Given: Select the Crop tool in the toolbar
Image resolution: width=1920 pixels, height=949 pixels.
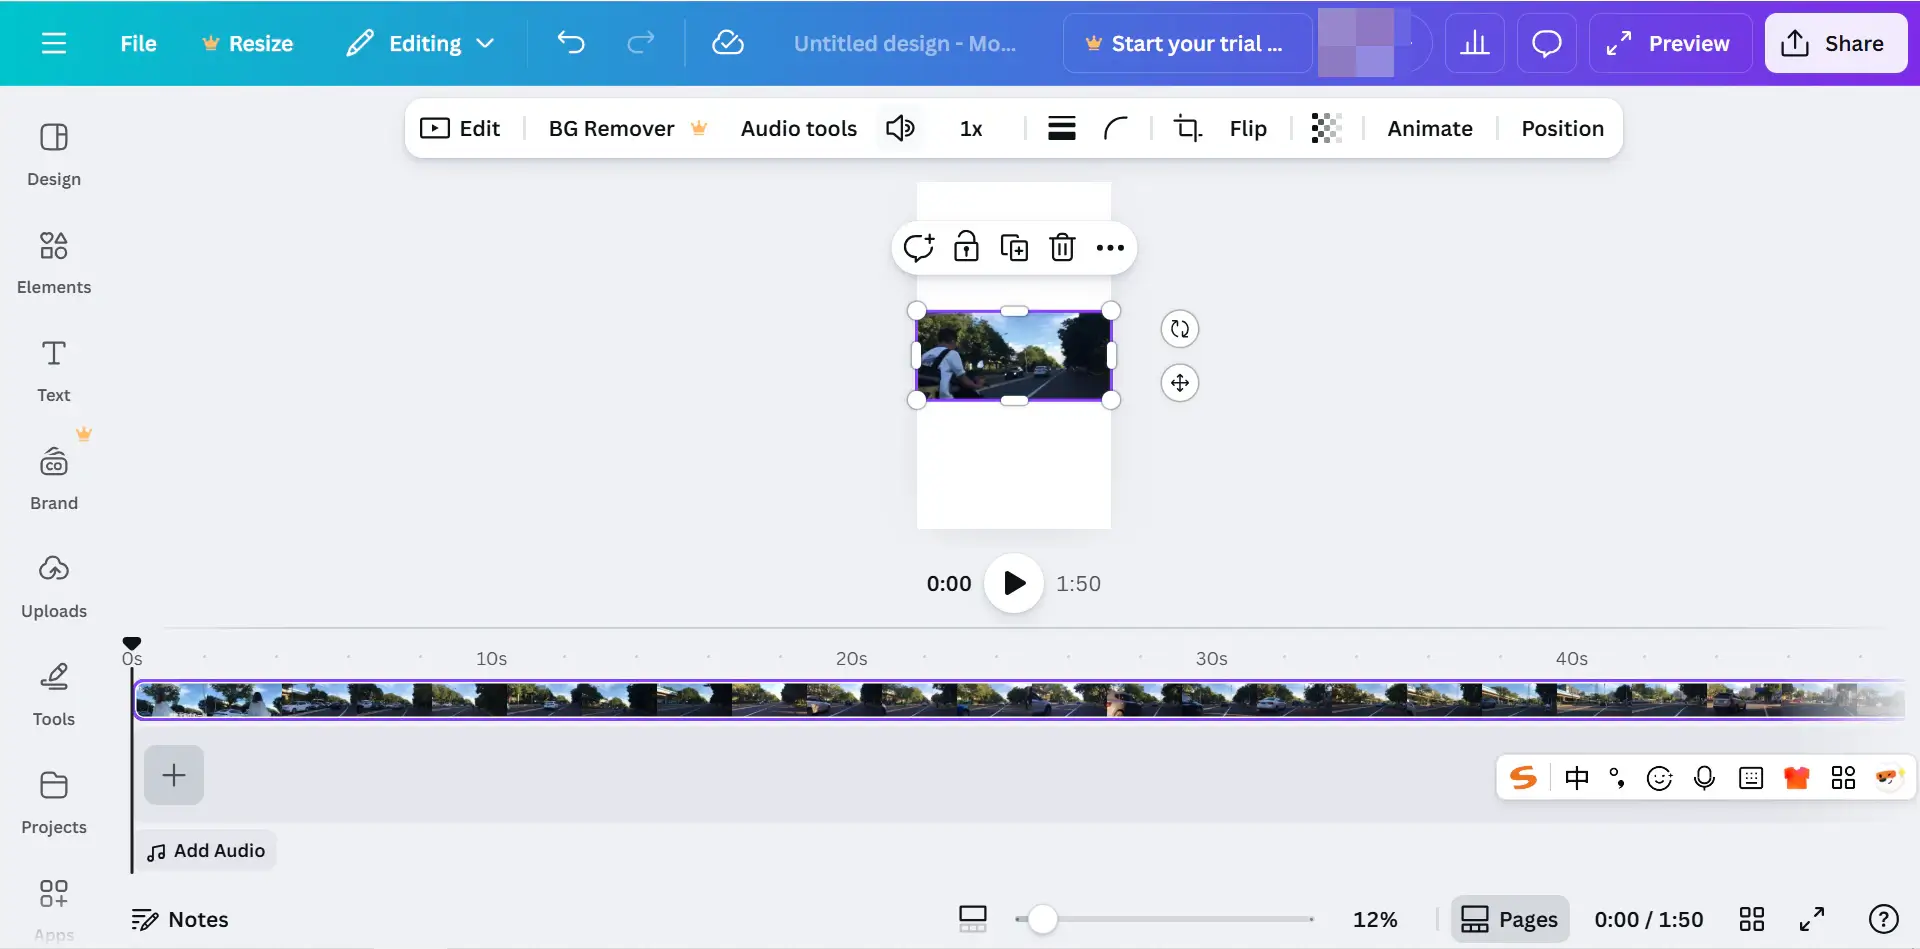Looking at the screenshot, I should (x=1188, y=128).
